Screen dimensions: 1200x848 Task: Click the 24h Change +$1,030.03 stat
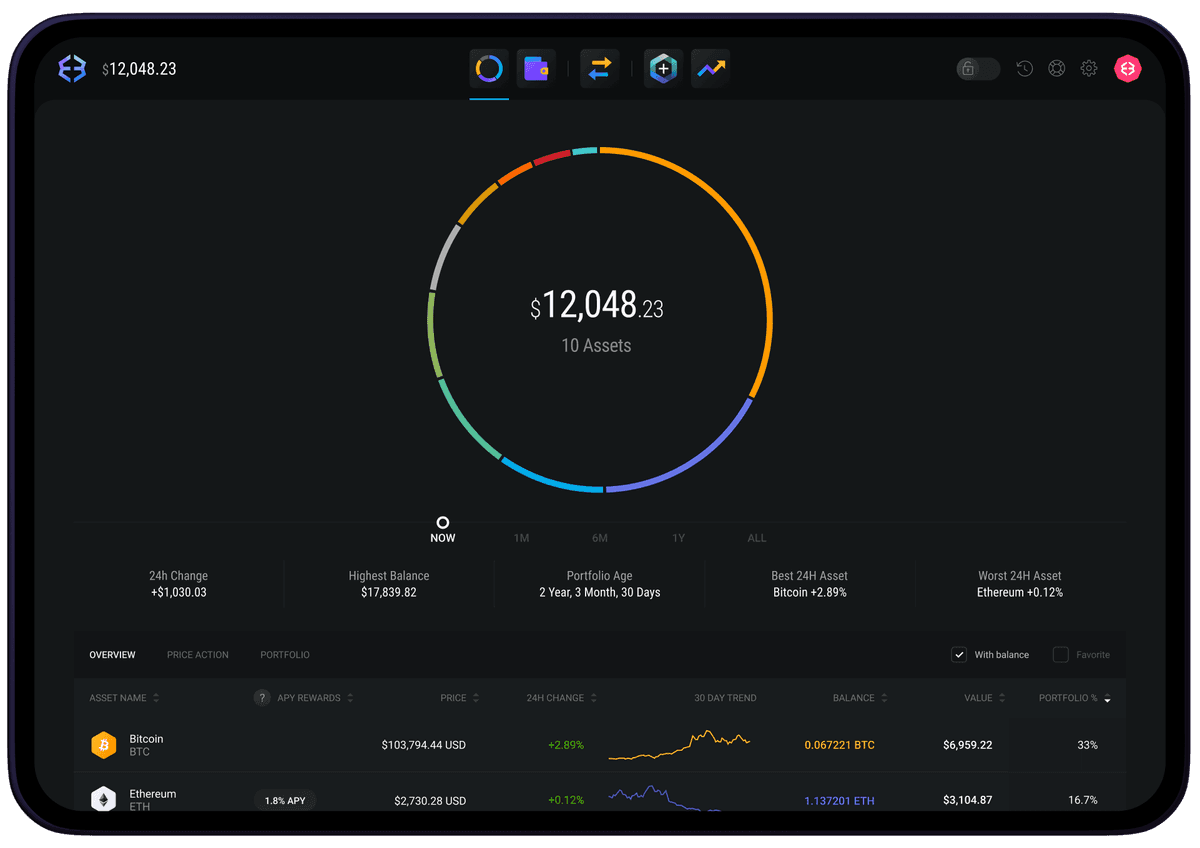[x=178, y=584]
